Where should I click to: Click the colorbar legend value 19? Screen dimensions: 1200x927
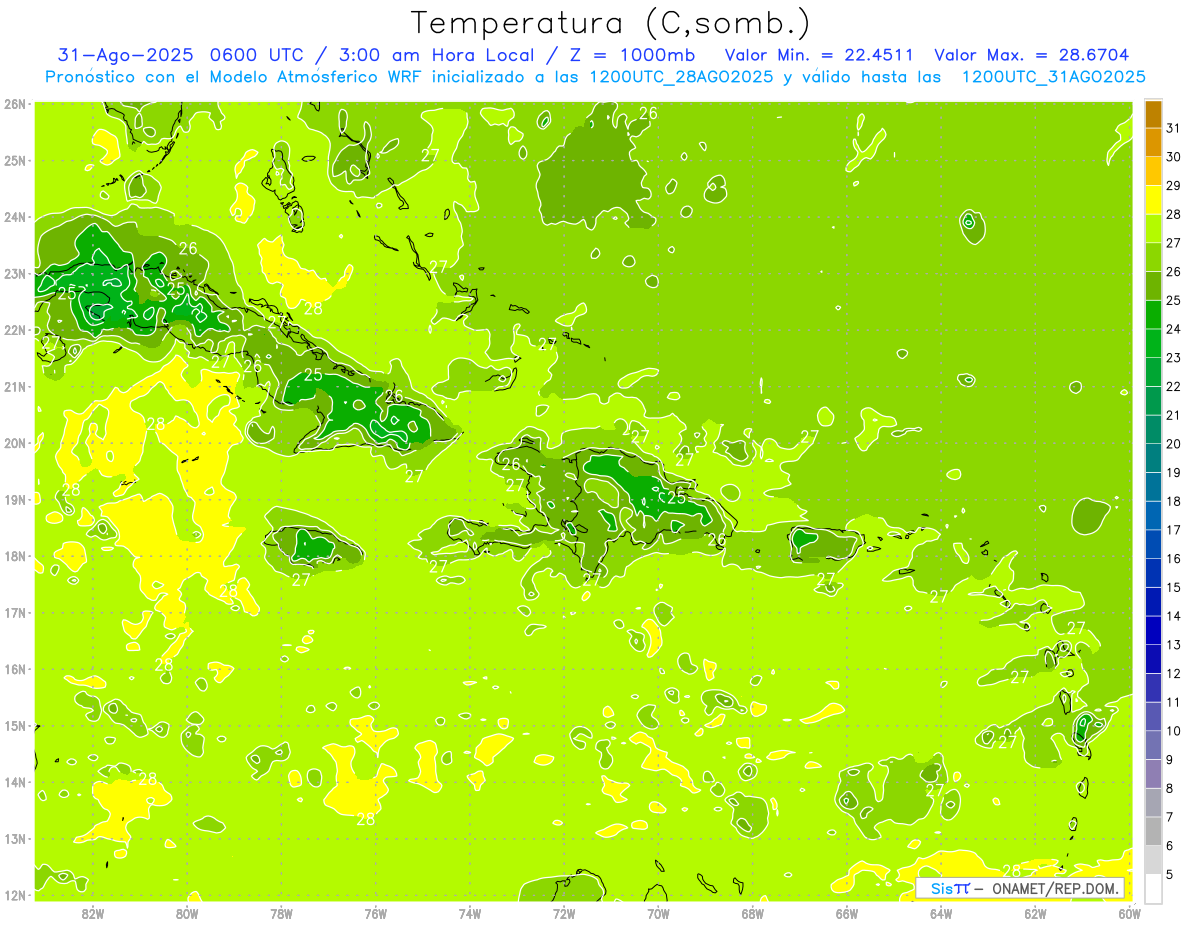(1174, 472)
